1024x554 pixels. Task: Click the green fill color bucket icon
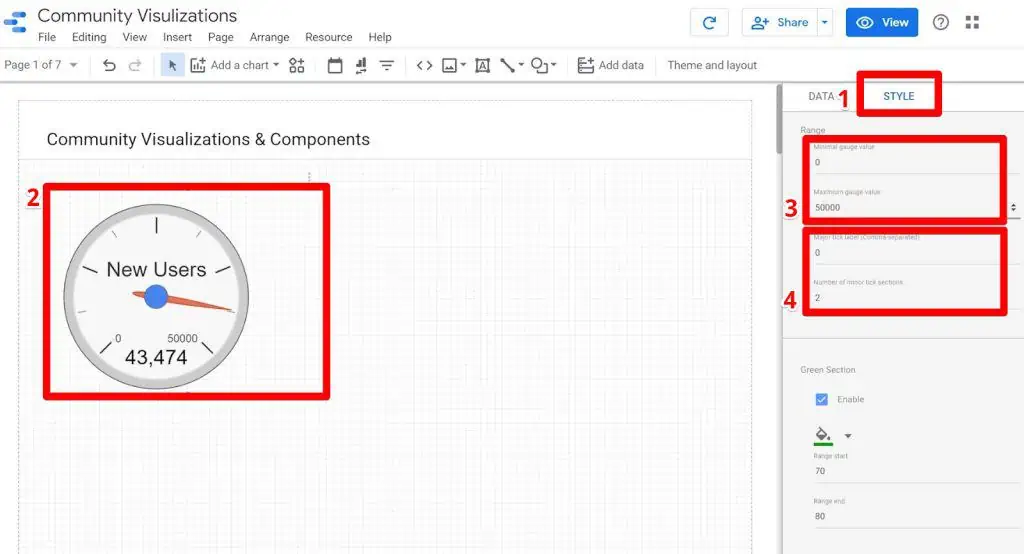(823, 435)
